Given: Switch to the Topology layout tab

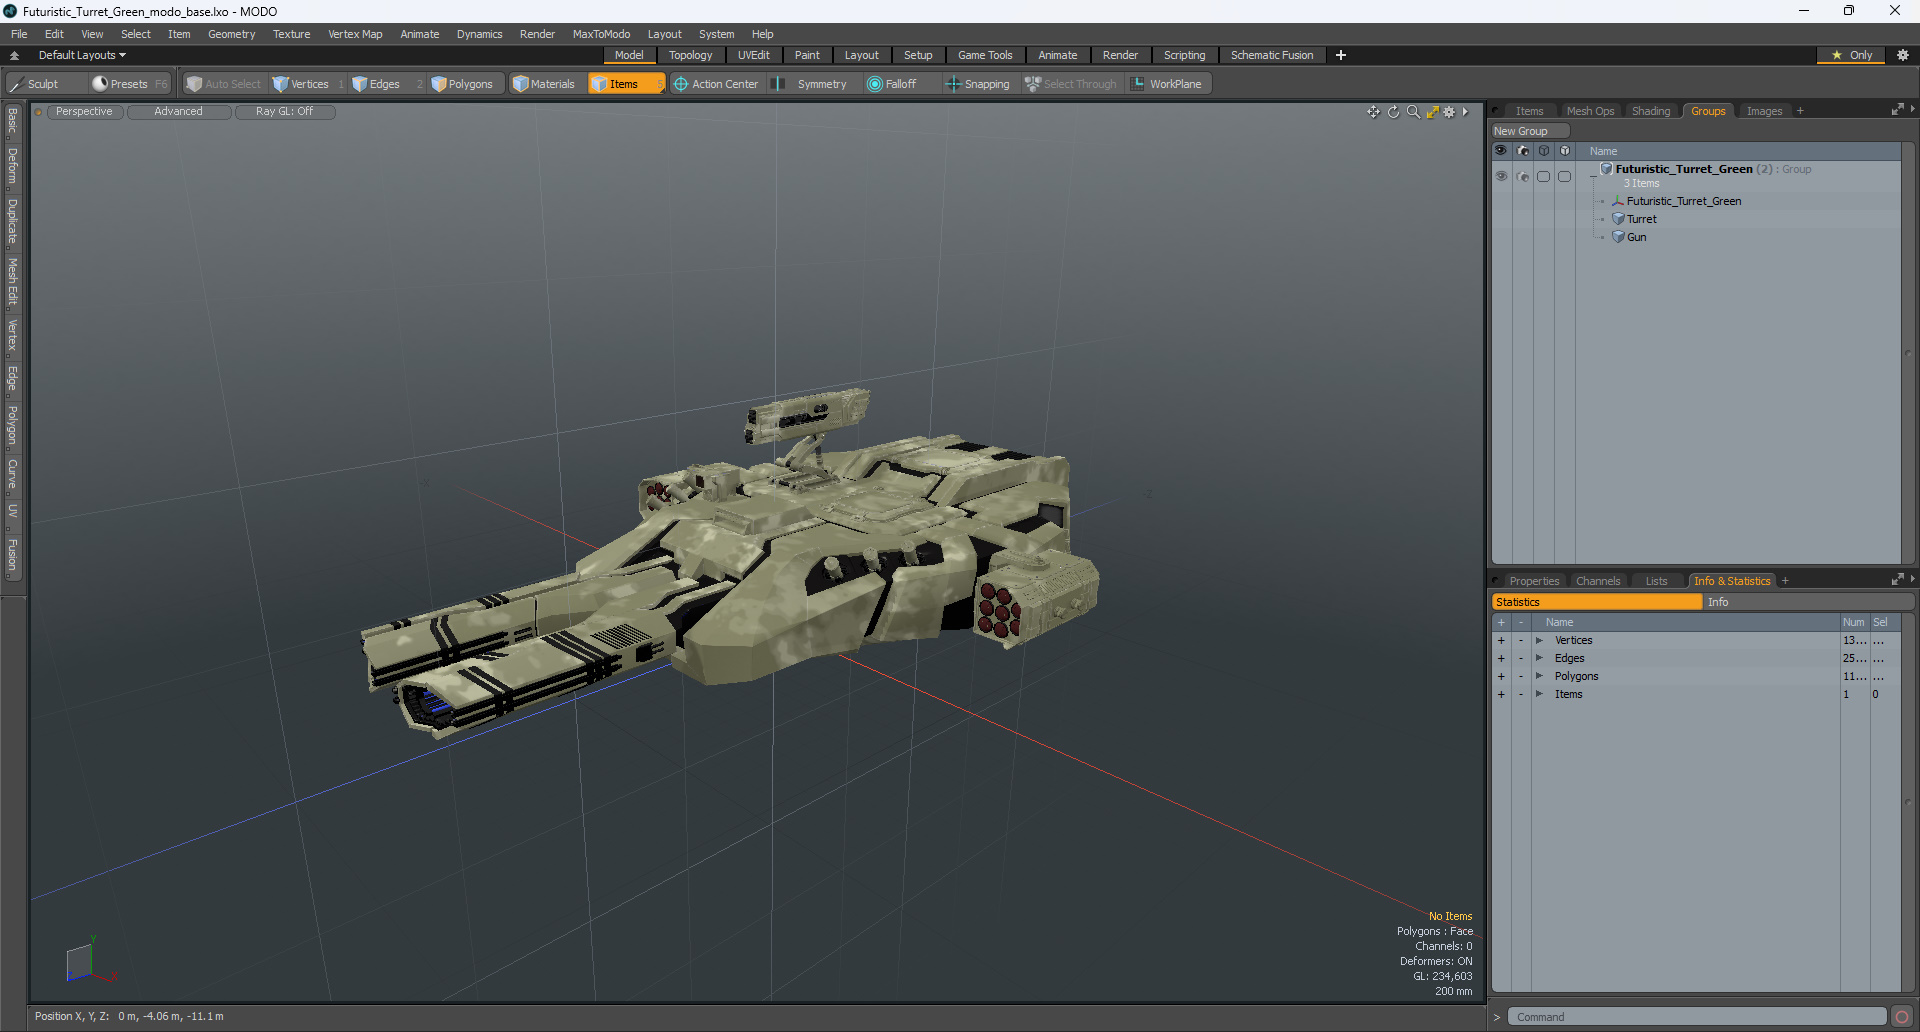Looking at the screenshot, I should click(691, 55).
